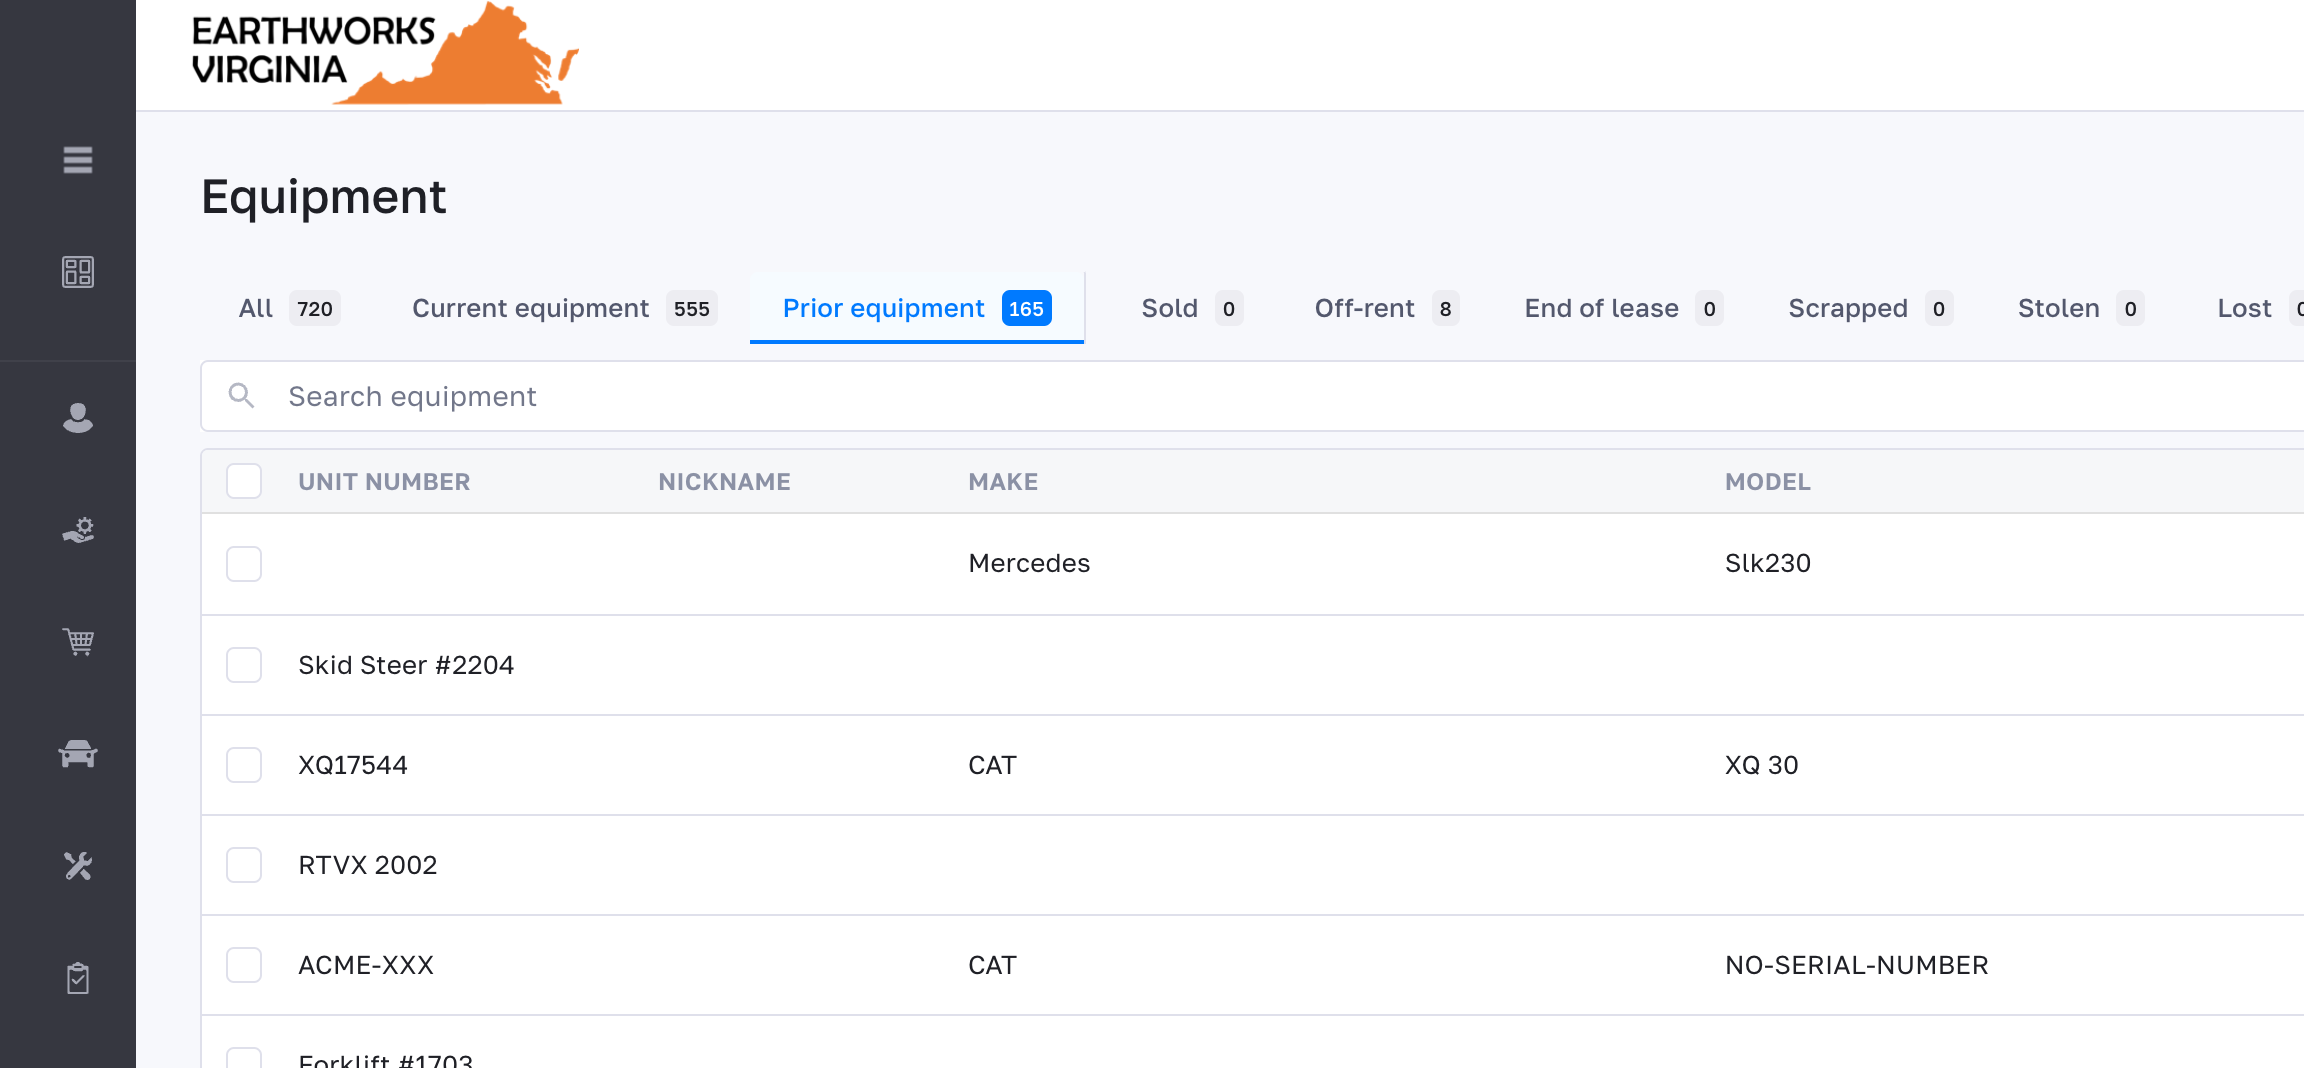Open the dashboard grid icon
Viewport: 2304px width, 1068px height.
click(x=77, y=272)
